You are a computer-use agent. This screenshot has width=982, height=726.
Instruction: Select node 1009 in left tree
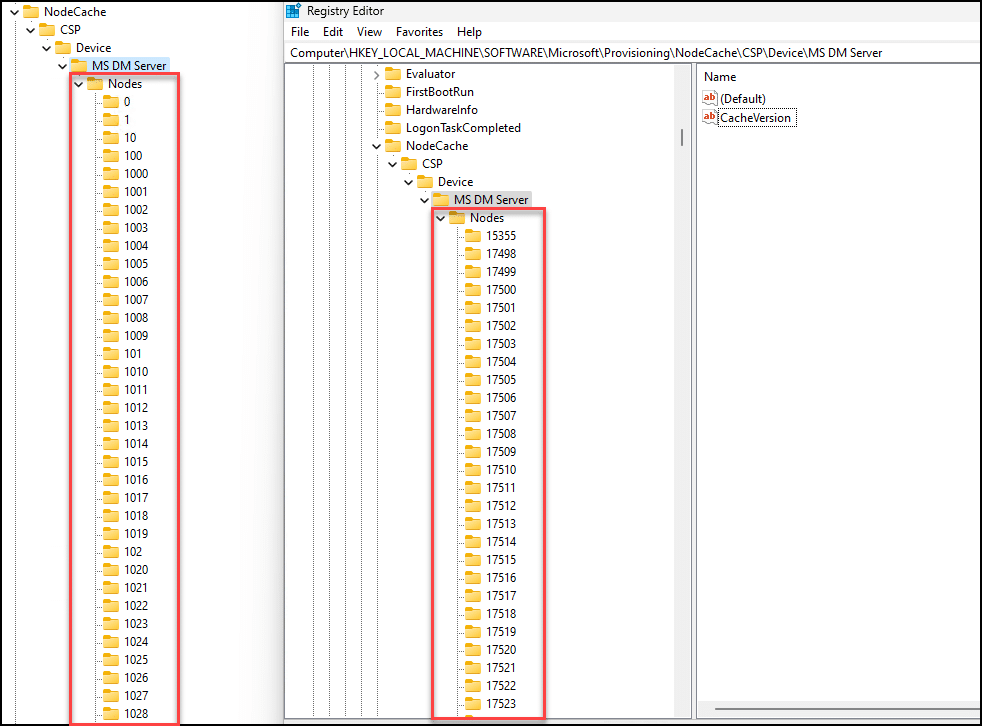pyautogui.click(x=136, y=336)
